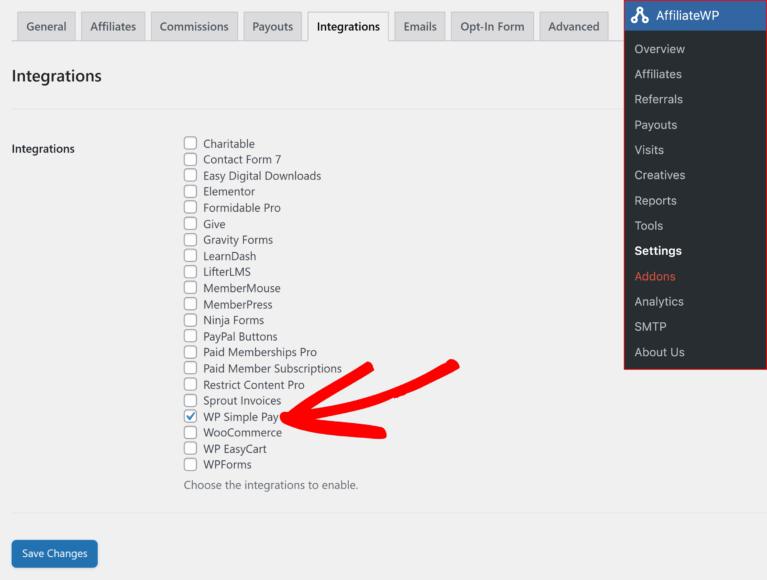Go to the Opt-In Form tab
The image size is (767, 580).
[492, 27]
